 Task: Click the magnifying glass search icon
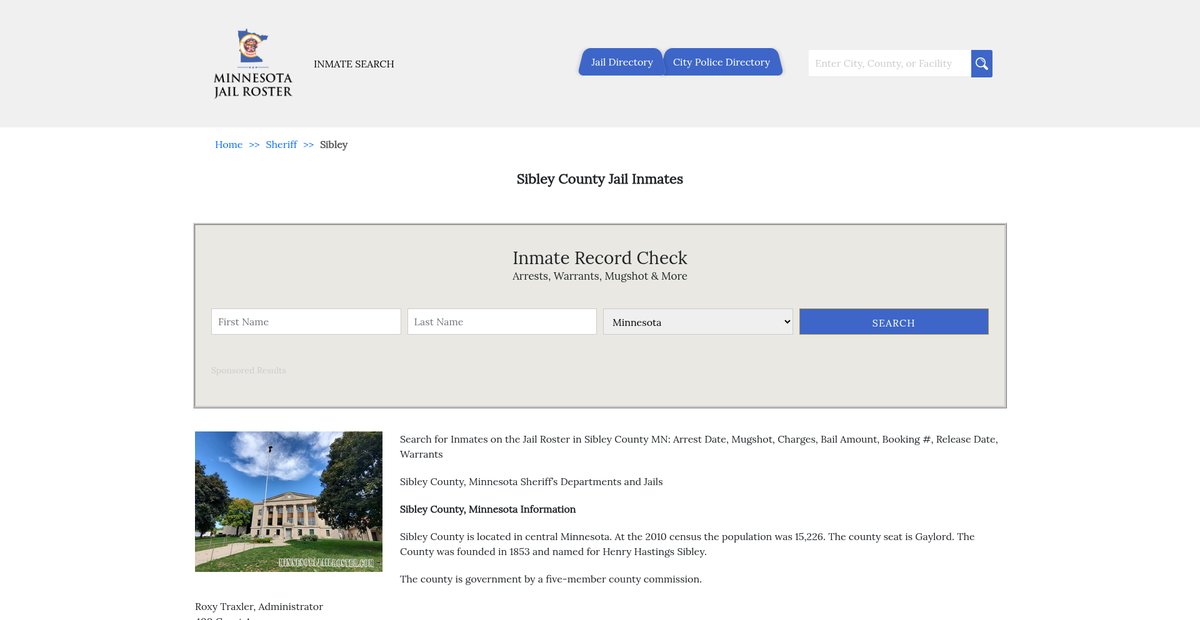(x=981, y=64)
